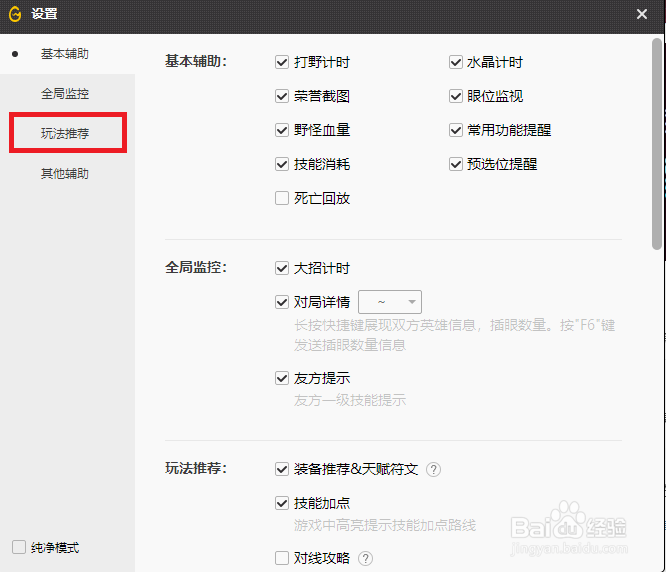Click the 全局监控: section heading
This screenshot has height=572, width=666.
(x=196, y=267)
